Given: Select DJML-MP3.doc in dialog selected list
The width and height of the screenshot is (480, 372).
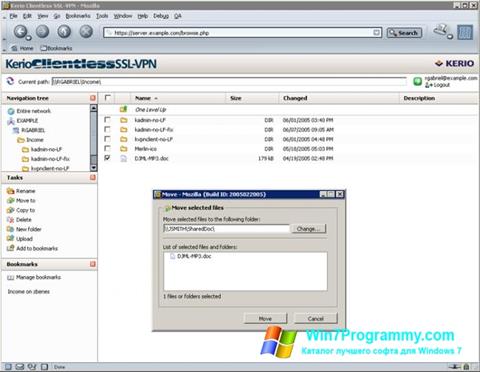Looking at the screenshot, I should [191, 256].
